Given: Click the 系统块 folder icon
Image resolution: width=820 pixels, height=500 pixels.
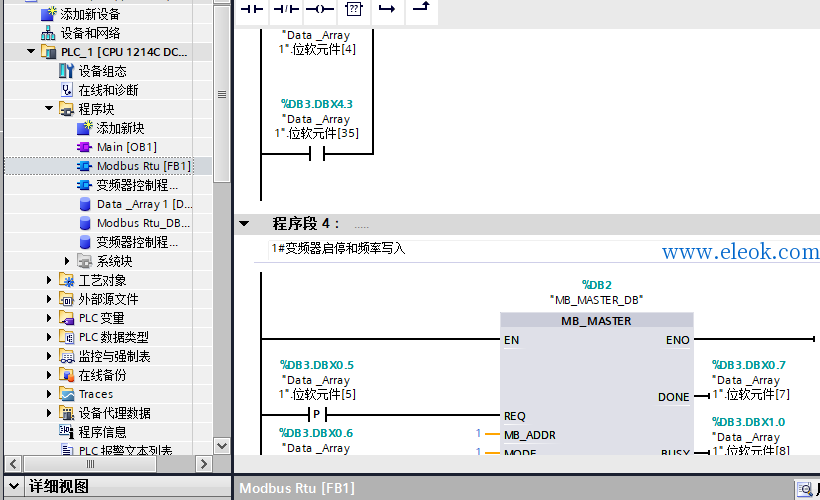Looking at the screenshot, I should coord(84,260).
